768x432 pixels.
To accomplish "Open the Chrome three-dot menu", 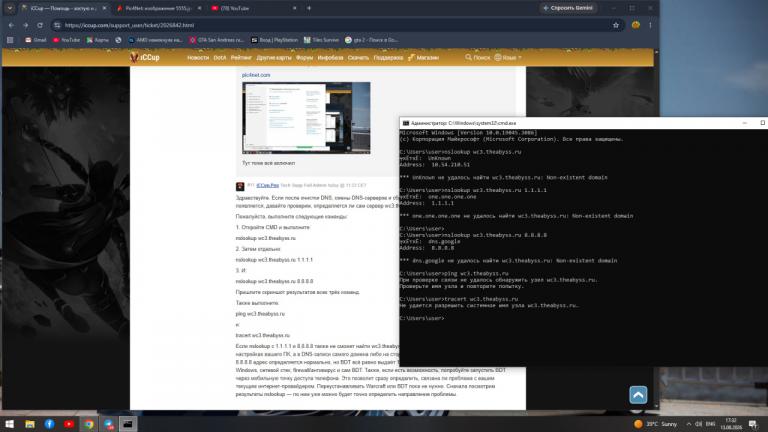I will 650,25.
